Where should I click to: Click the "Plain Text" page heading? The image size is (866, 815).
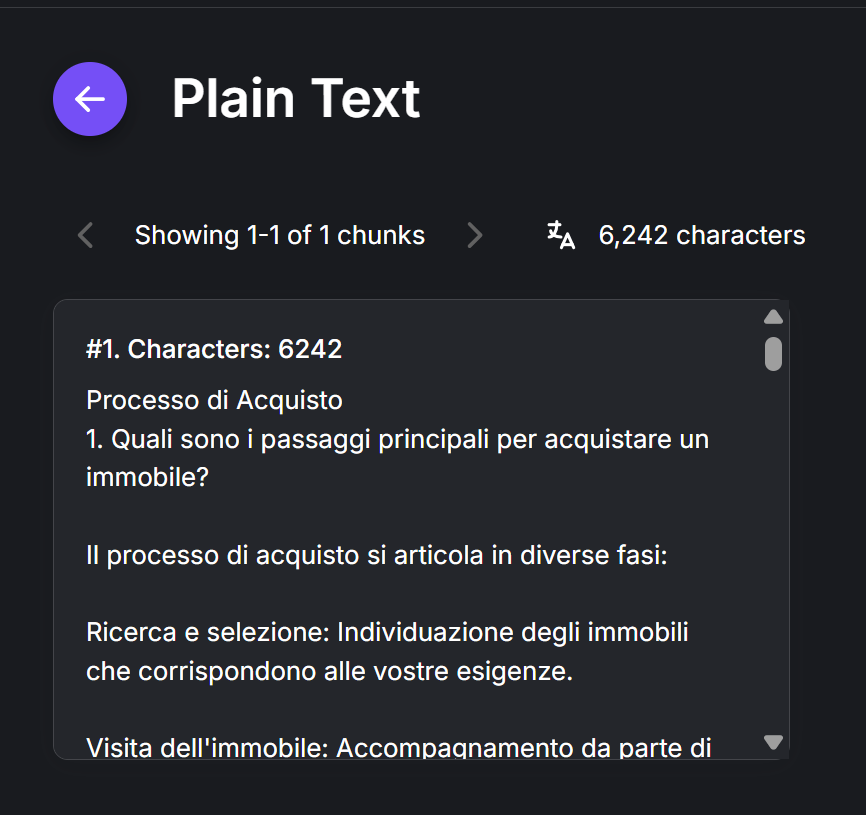(296, 99)
